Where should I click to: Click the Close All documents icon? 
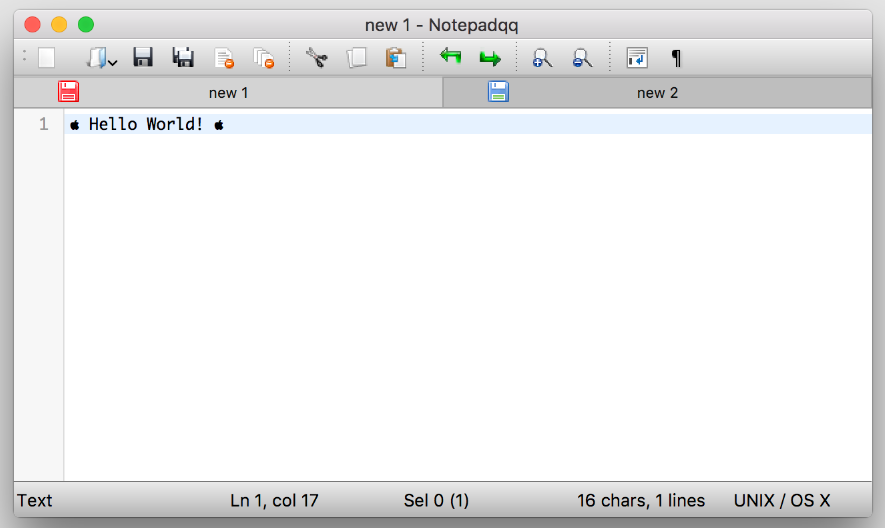tap(263, 58)
